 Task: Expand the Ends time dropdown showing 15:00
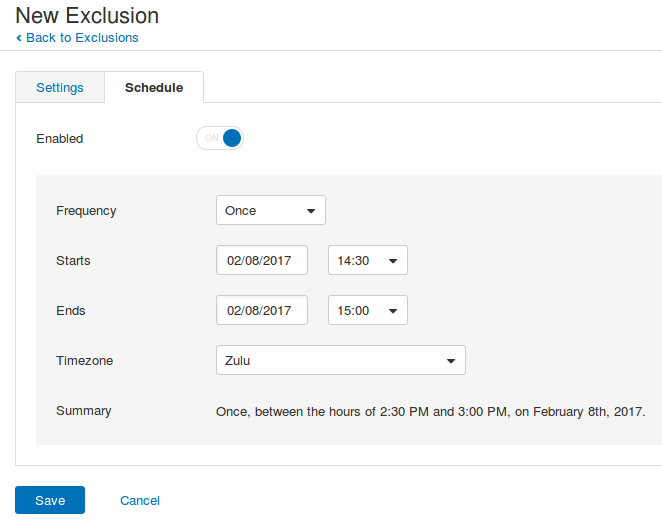click(x=368, y=310)
